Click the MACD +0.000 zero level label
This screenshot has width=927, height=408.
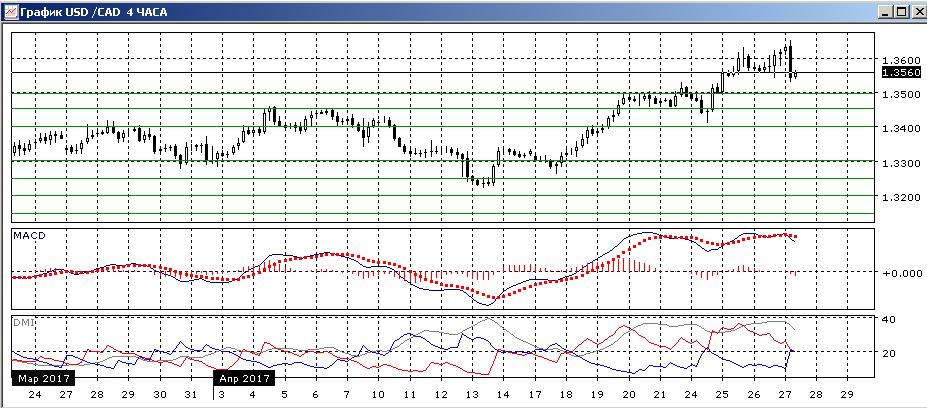[902, 273]
